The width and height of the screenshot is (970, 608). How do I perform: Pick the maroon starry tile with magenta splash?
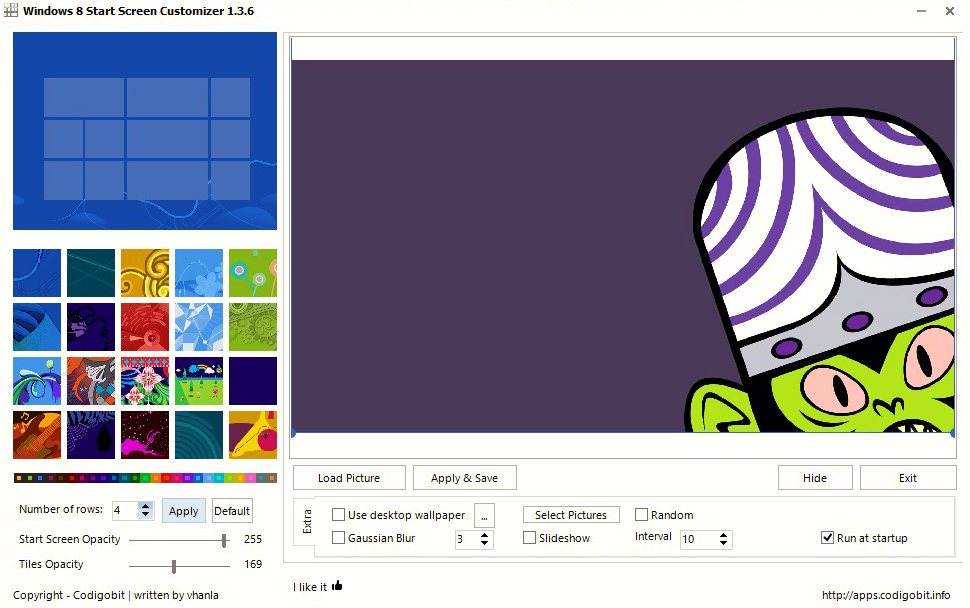[x=145, y=435]
